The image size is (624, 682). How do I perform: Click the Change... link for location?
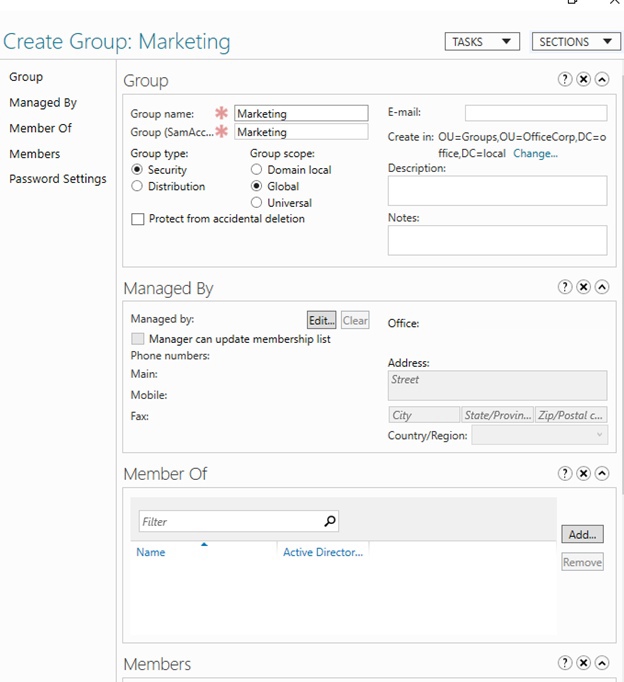click(535, 153)
